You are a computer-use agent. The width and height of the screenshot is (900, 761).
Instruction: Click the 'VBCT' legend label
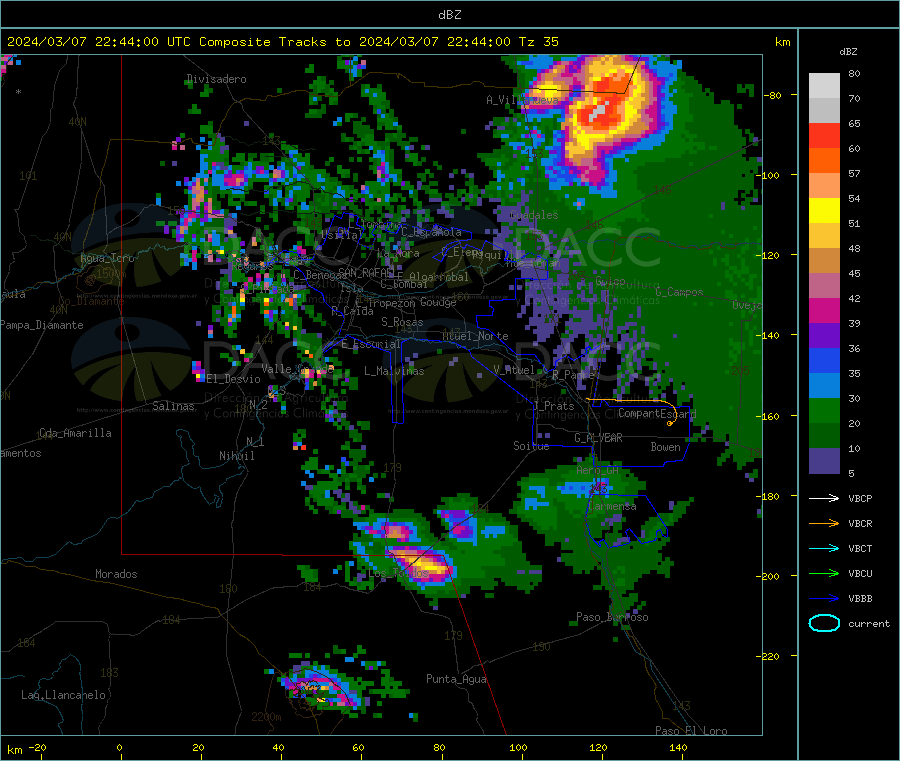860,549
